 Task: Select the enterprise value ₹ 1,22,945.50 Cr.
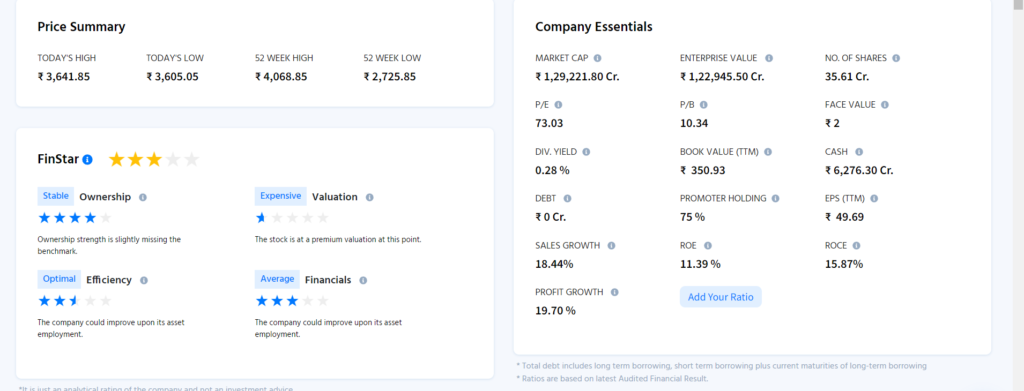[x=722, y=76]
